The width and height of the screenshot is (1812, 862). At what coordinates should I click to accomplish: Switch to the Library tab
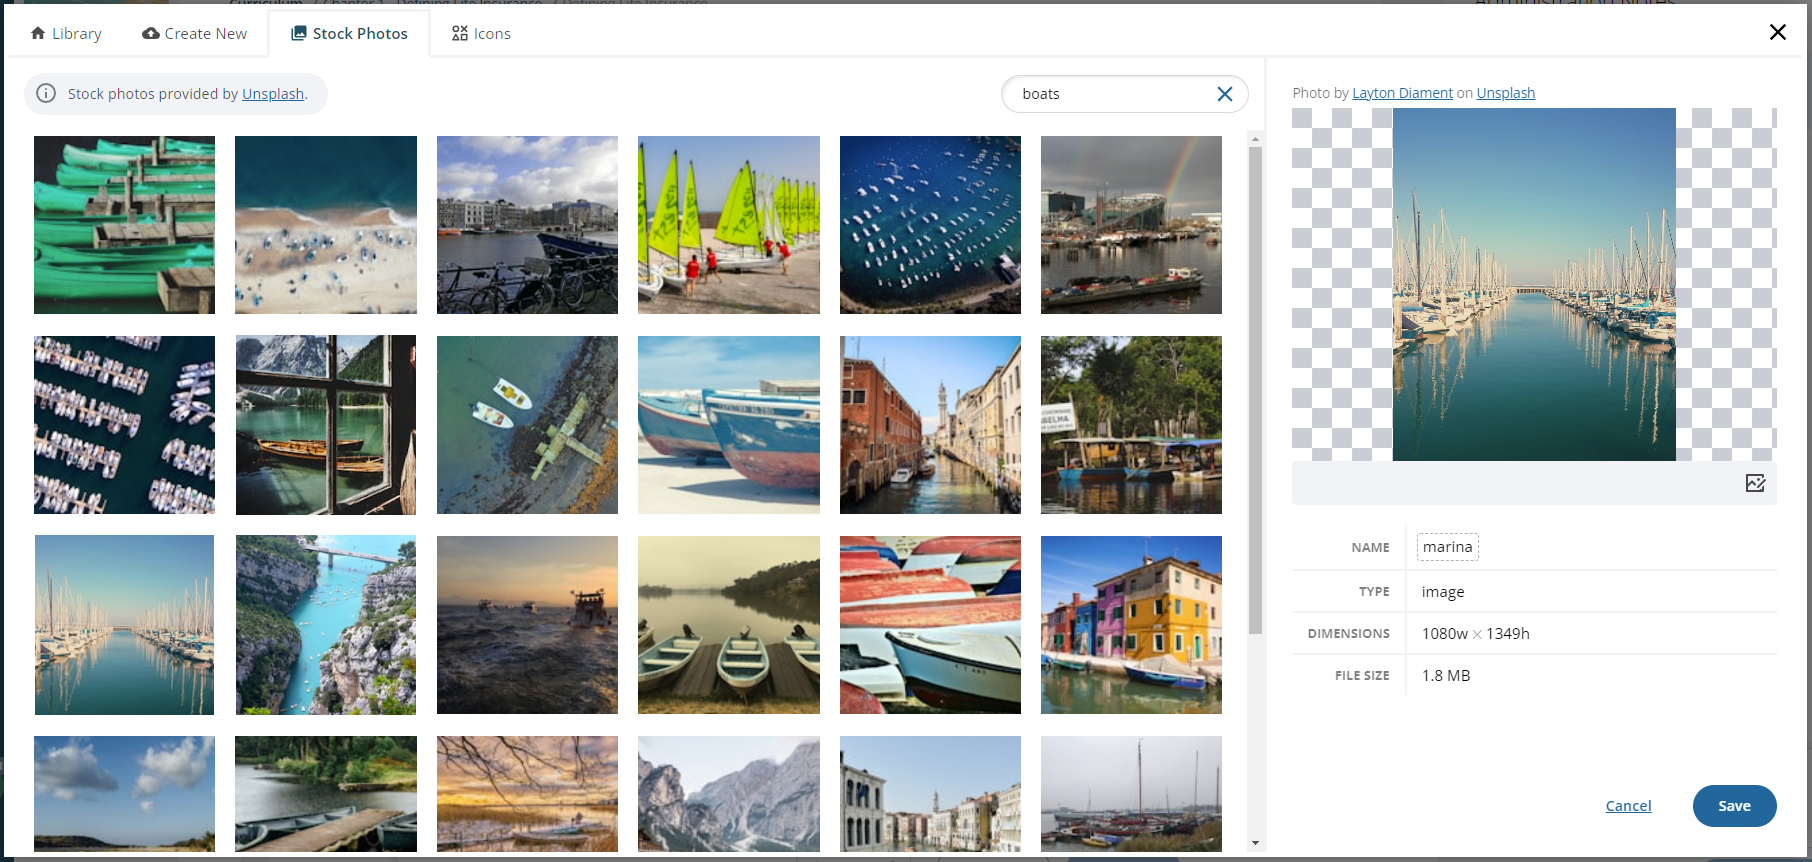pyautogui.click(x=66, y=34)
